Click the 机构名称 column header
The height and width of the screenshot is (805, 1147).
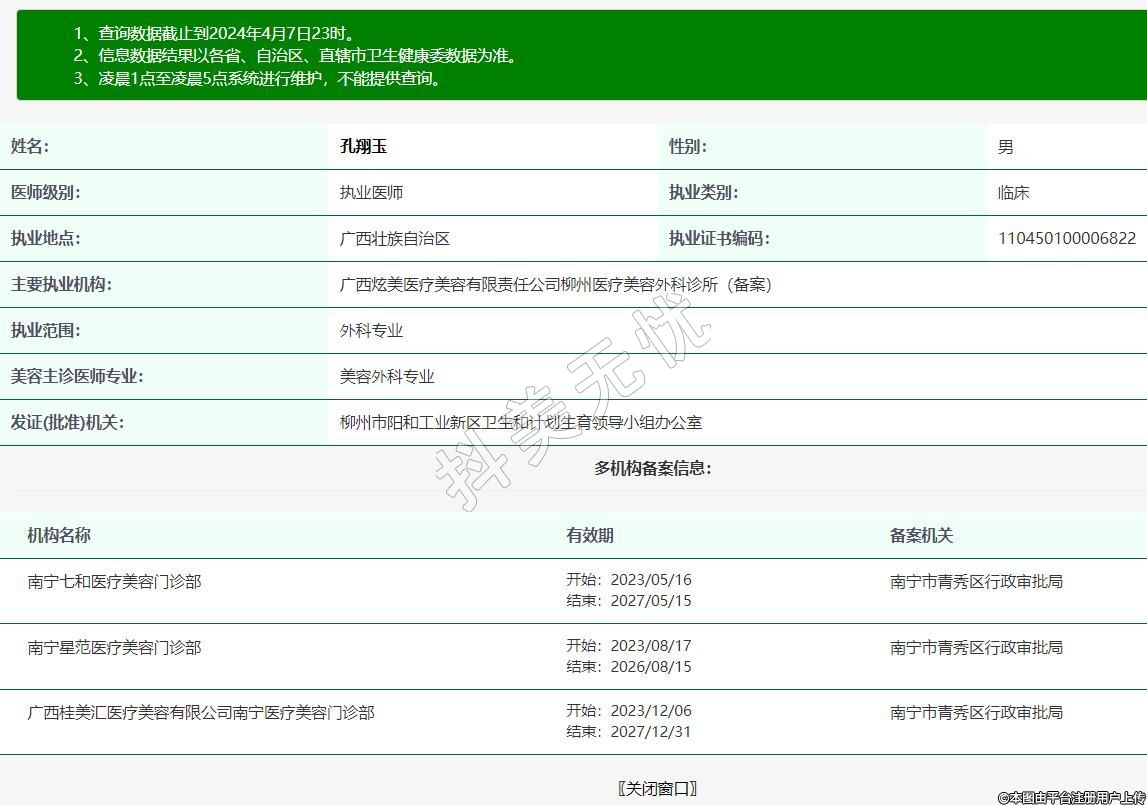(59, 536)
